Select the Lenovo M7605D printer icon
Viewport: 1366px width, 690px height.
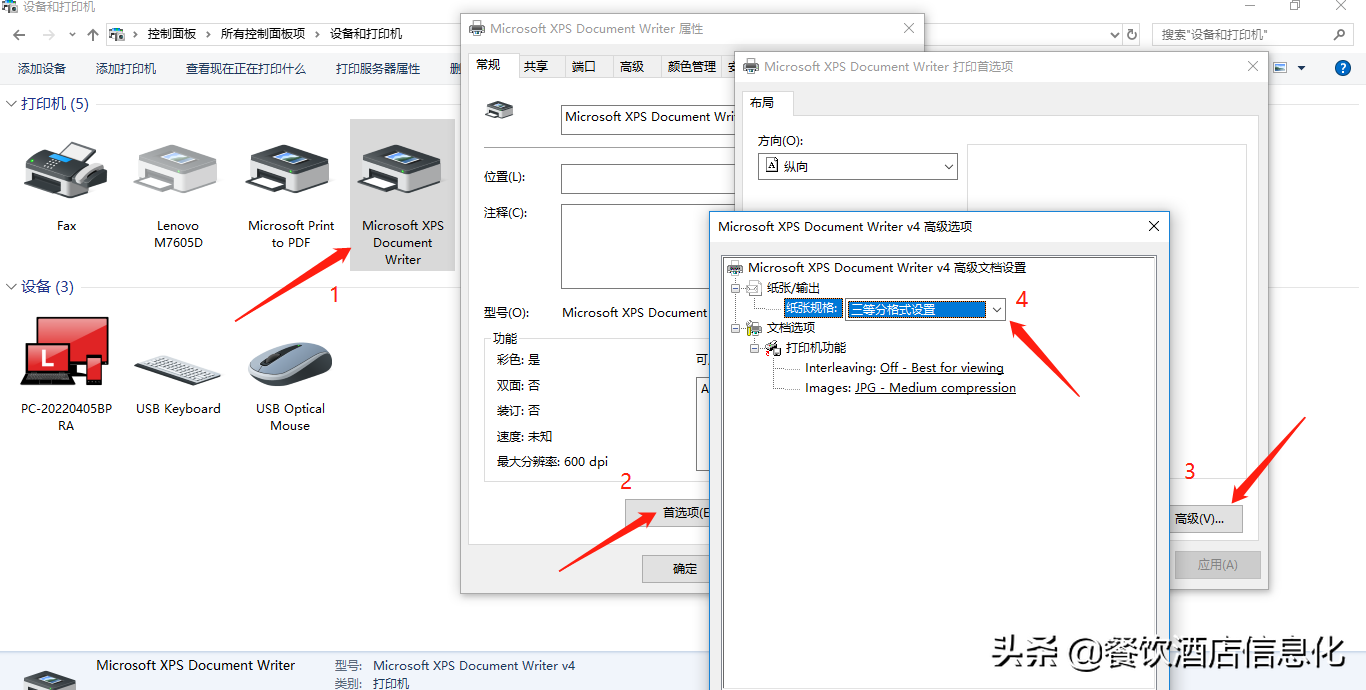tap(178, 171)
